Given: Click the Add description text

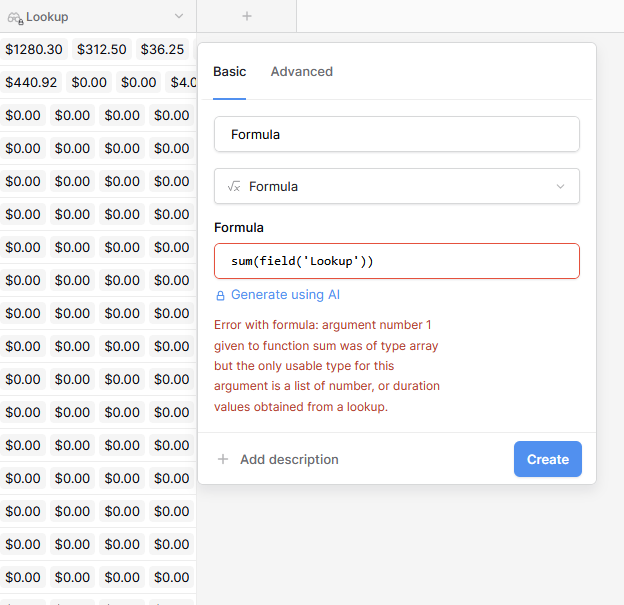Looking at the screenshot, I should coord(289,460).
